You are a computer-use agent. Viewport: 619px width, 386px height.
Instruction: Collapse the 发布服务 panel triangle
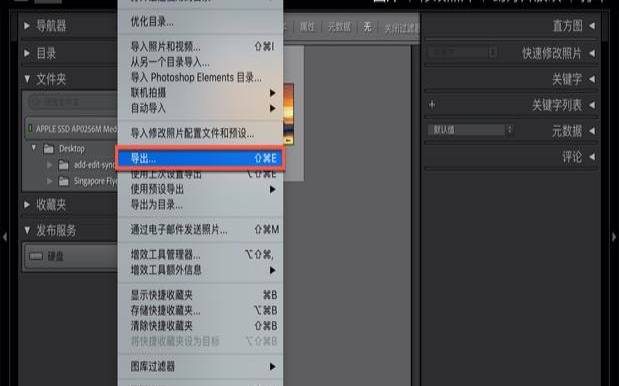coord(27,230)
